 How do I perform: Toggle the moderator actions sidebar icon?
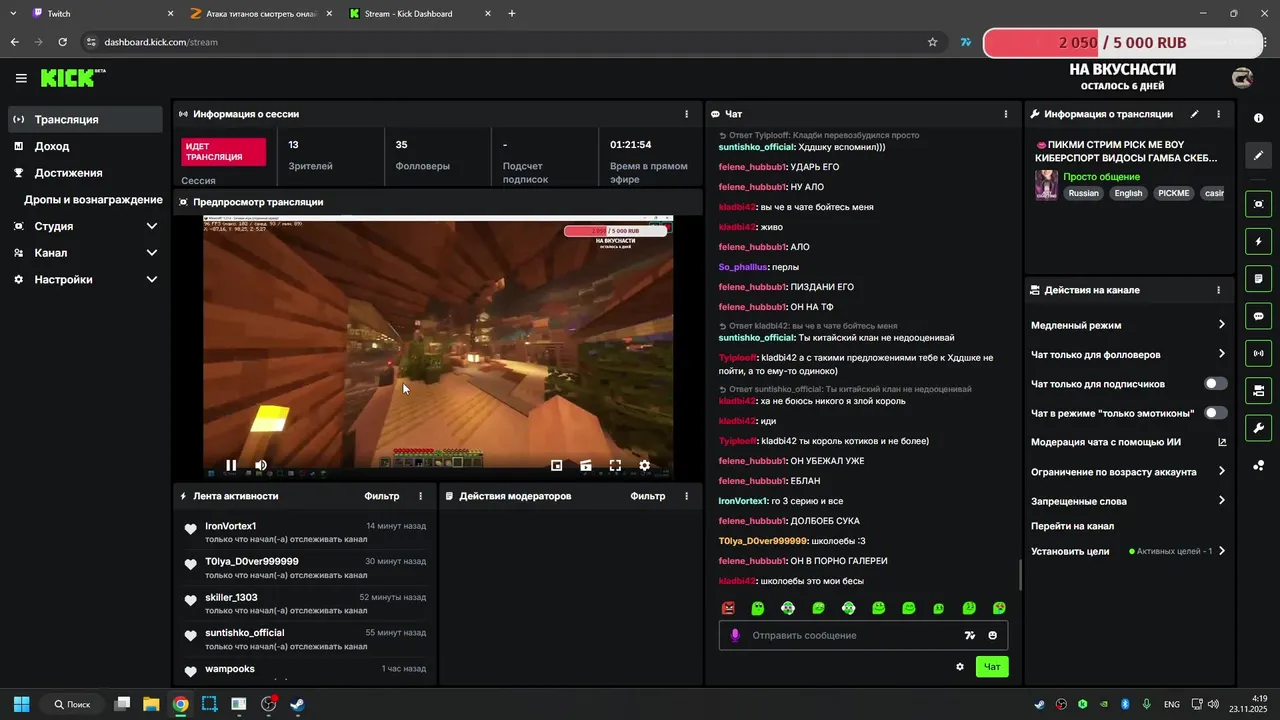tap(1258, 390)
